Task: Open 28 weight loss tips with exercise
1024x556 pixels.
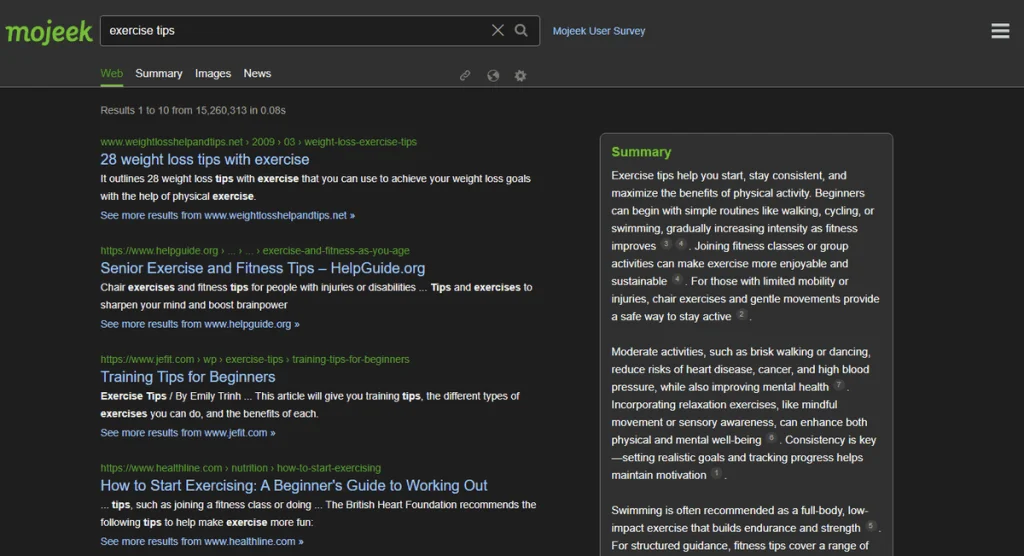Action: (x=204, y=159)
